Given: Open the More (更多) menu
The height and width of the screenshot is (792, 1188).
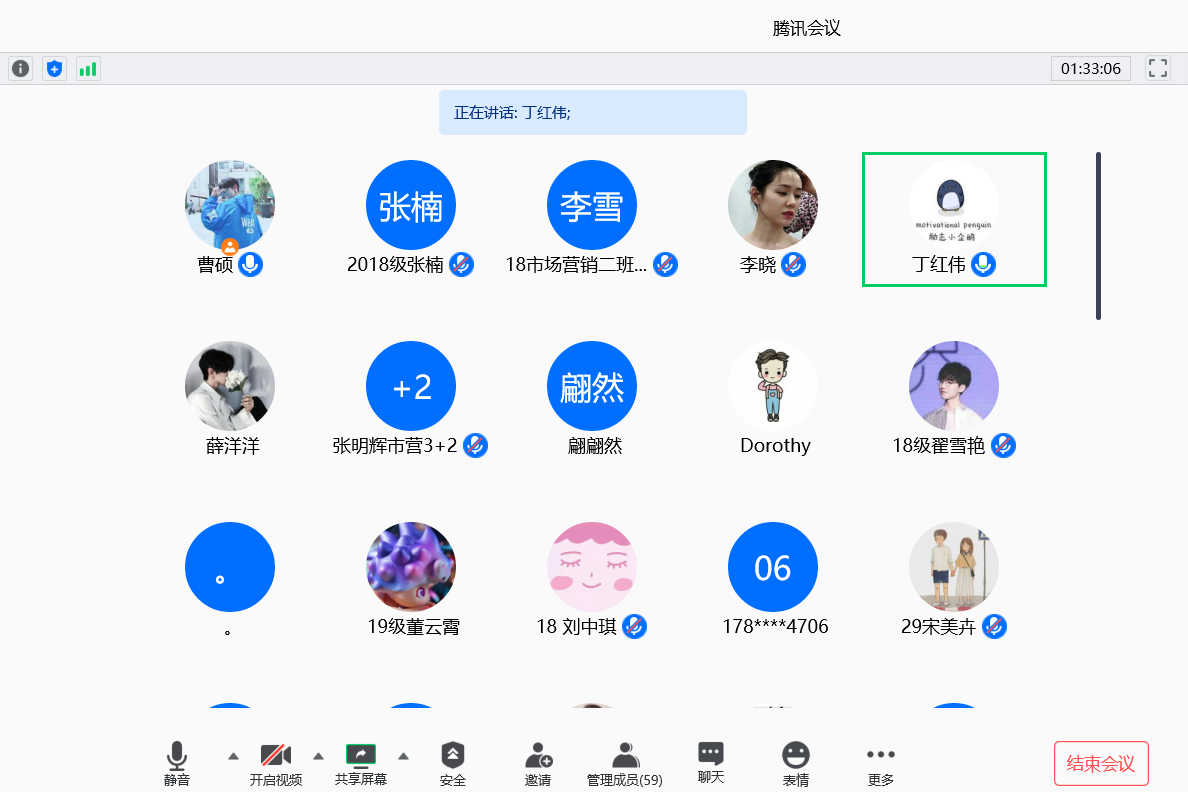Looking at the screenshot, I should [881, 764].
